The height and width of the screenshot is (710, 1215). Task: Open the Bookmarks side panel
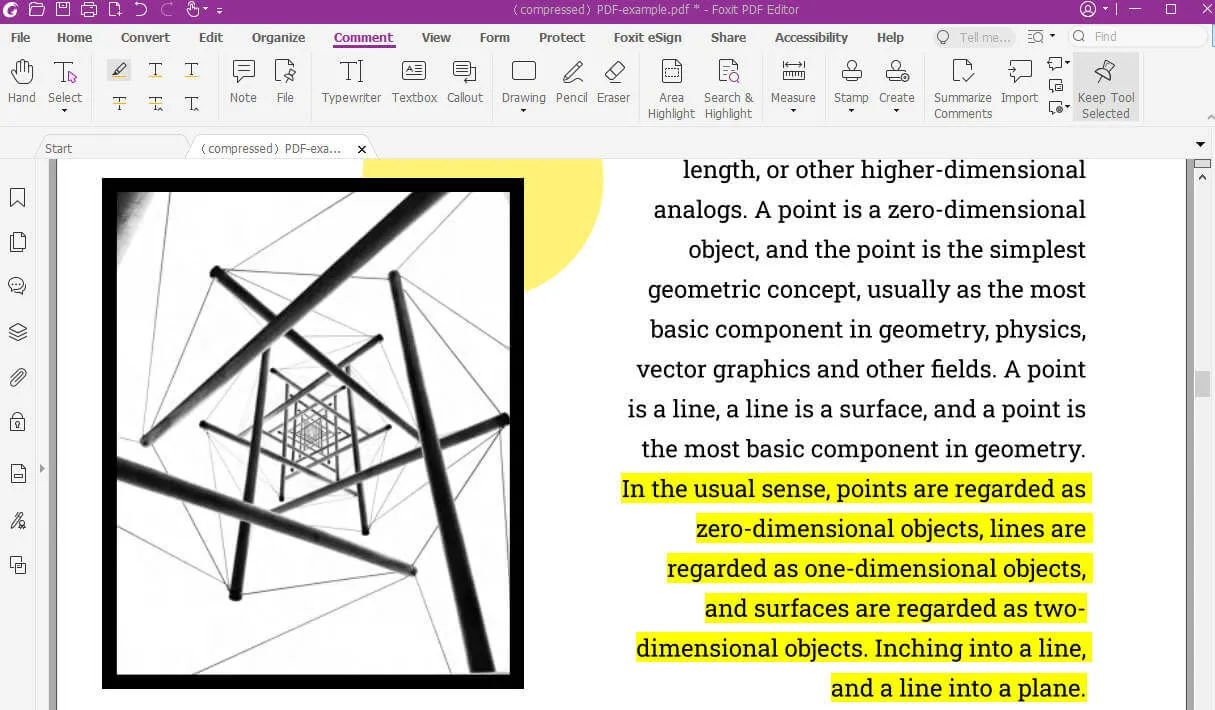click(x=17, y=198)
